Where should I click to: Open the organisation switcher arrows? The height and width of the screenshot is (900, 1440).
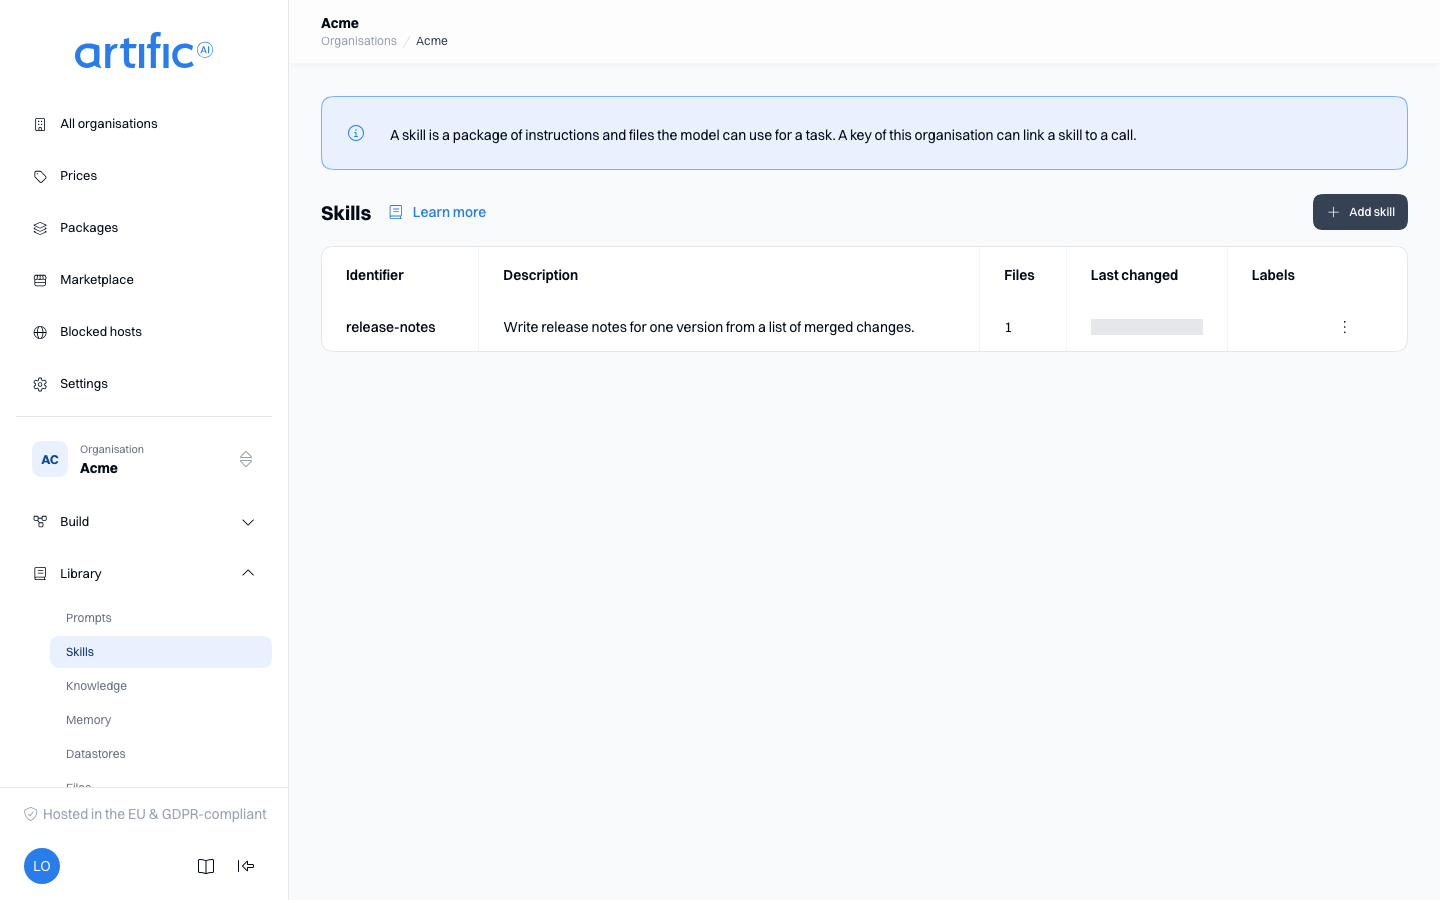pyautogui.click(x=246, y=459)
